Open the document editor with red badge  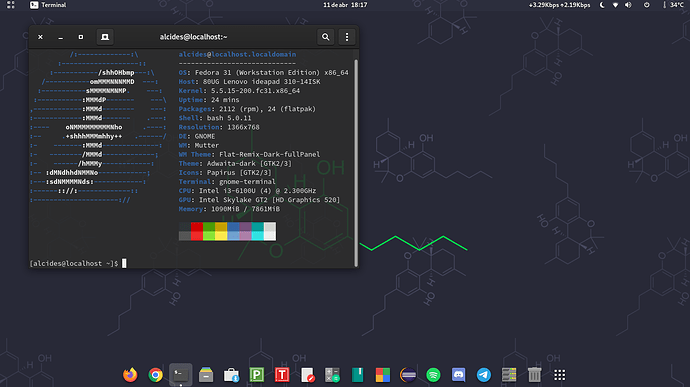307,375
